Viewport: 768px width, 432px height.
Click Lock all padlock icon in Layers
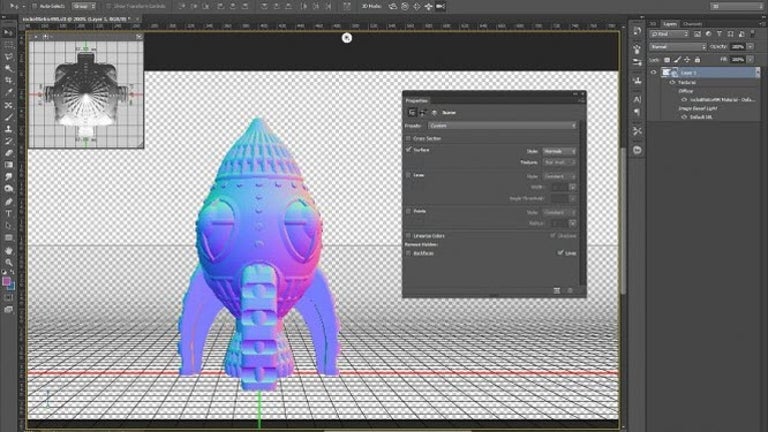tap(697, 60)
